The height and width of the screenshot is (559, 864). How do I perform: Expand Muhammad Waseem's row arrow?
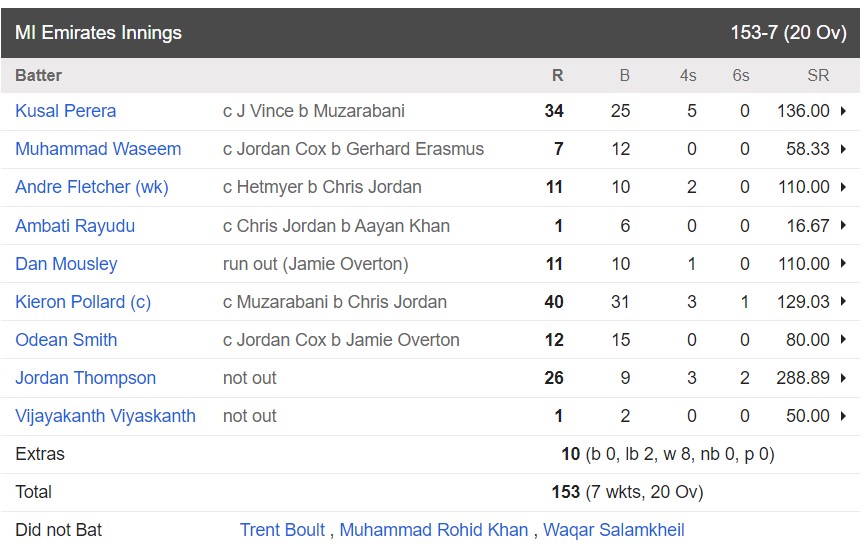[x=843, y=149]
